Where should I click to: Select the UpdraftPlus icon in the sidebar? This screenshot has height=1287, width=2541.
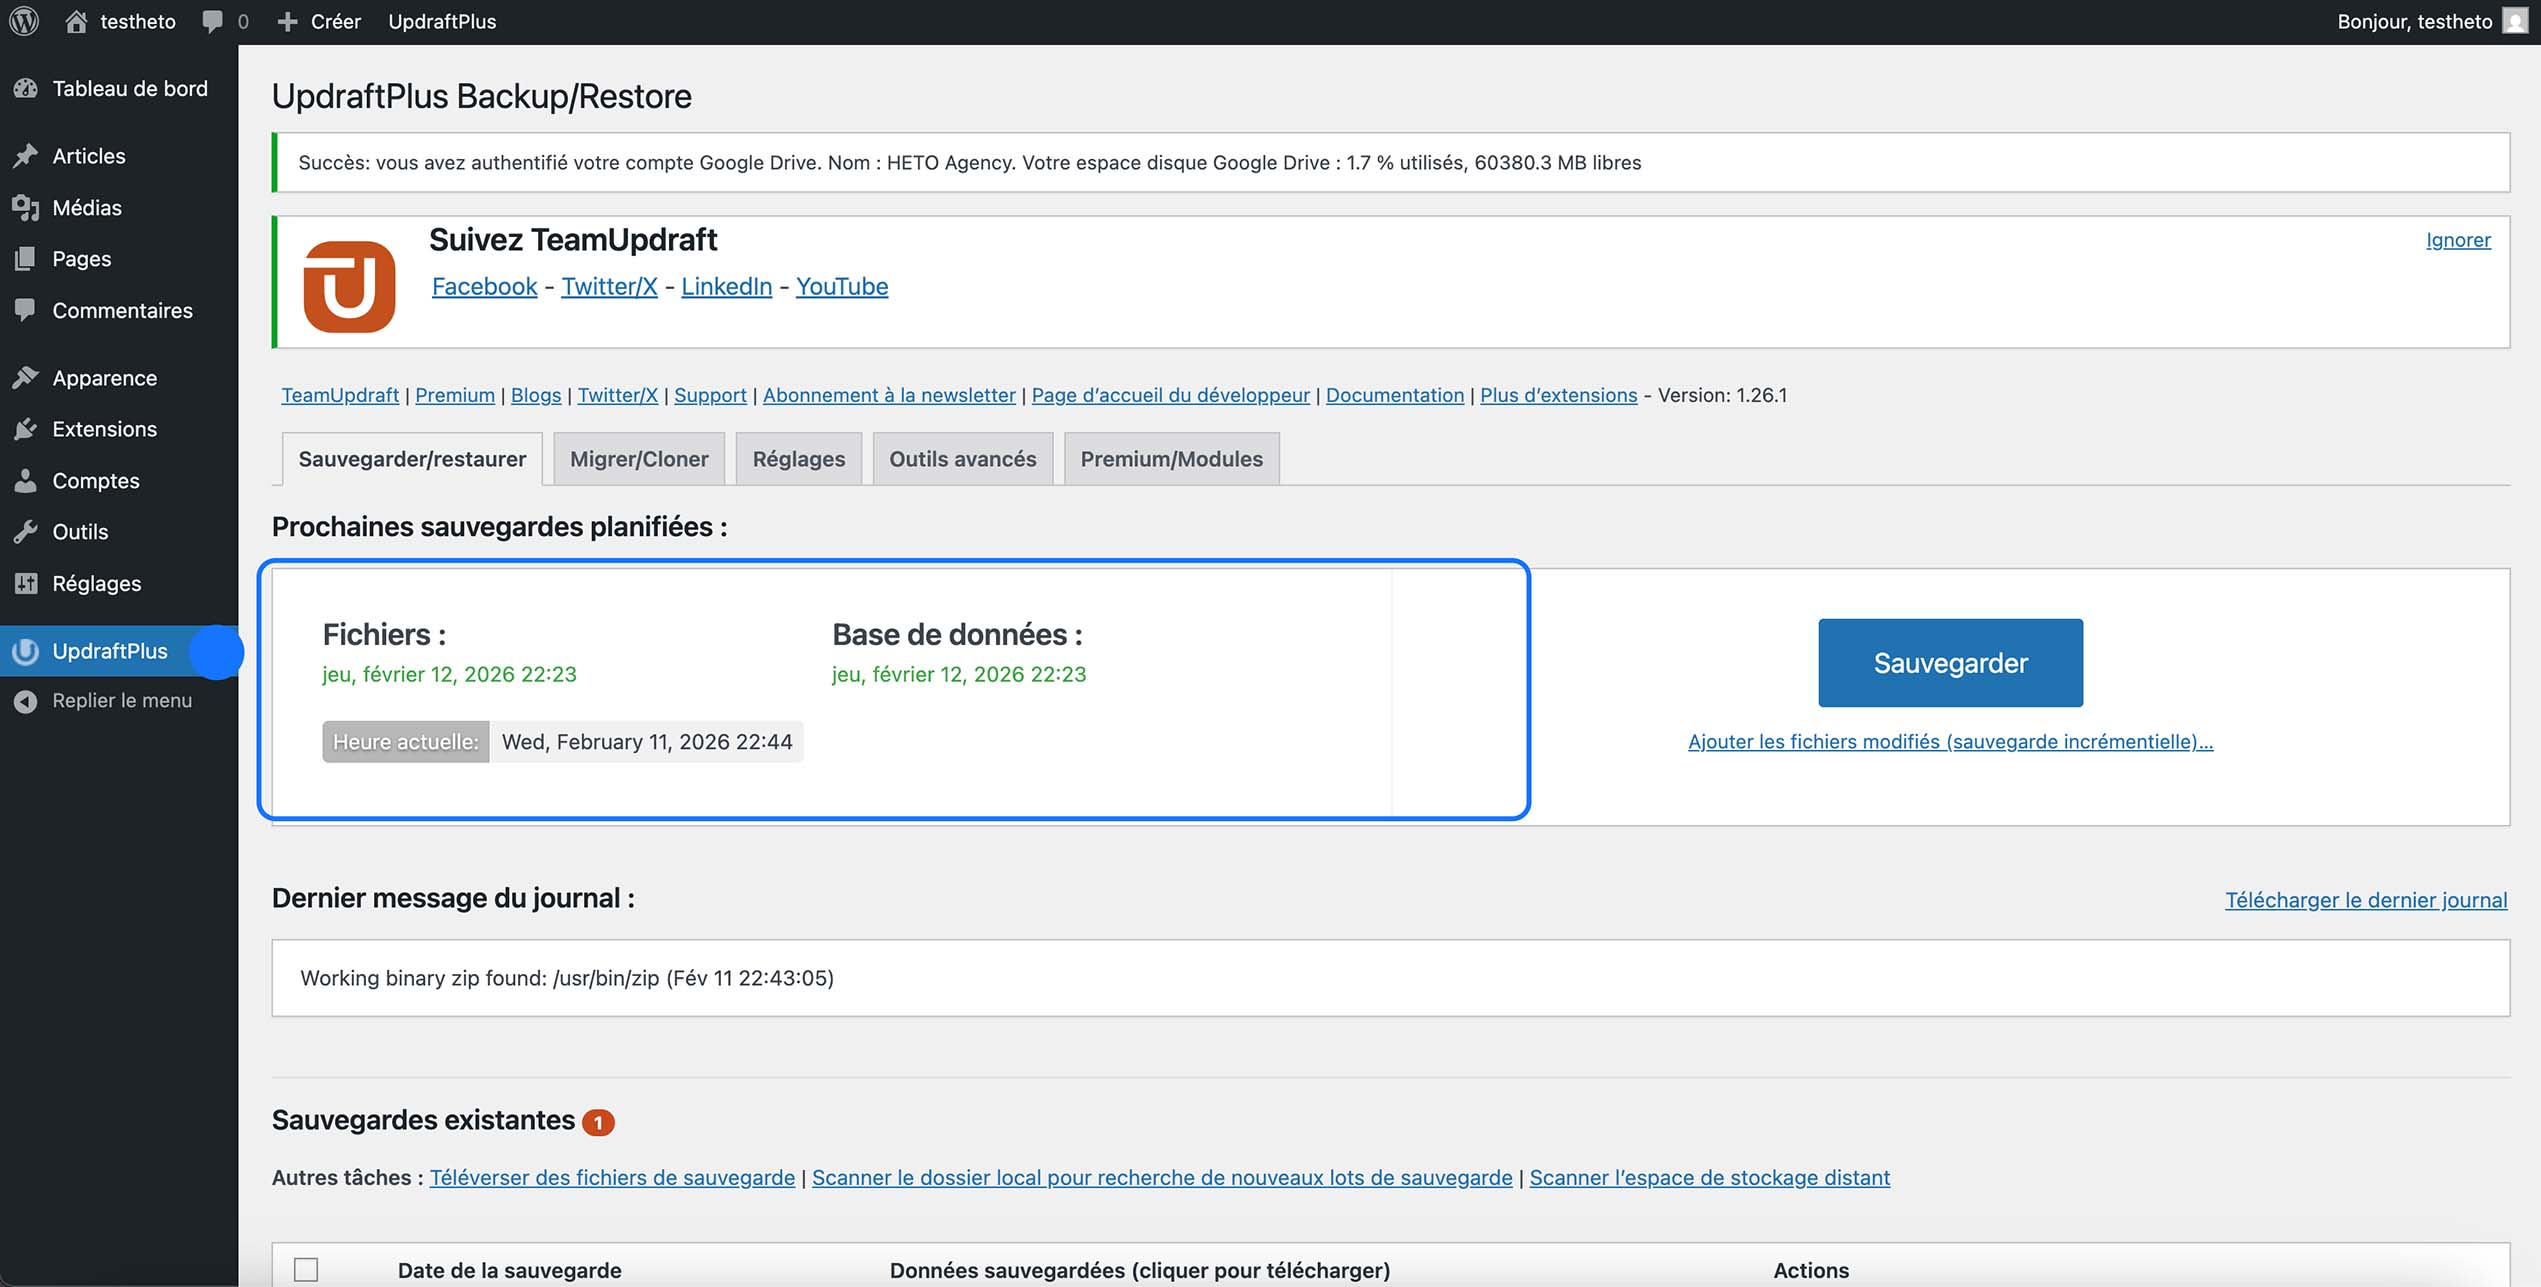click(x=24, y=651)
